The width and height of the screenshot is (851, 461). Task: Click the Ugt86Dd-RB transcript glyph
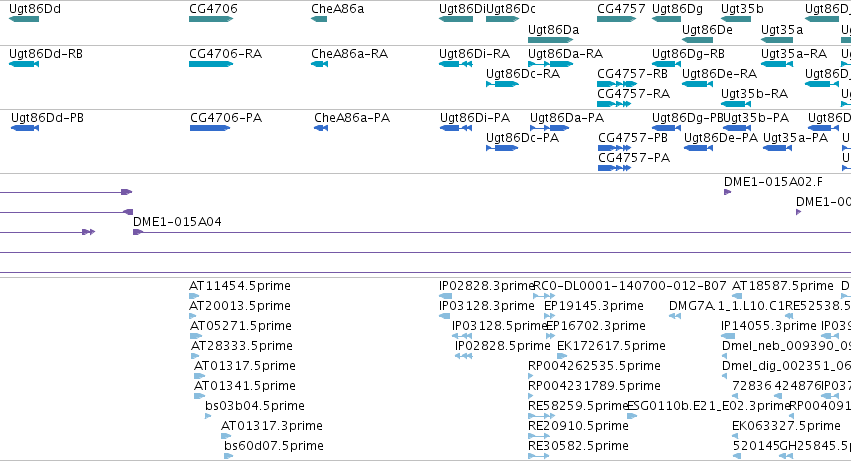click(24, 64)
